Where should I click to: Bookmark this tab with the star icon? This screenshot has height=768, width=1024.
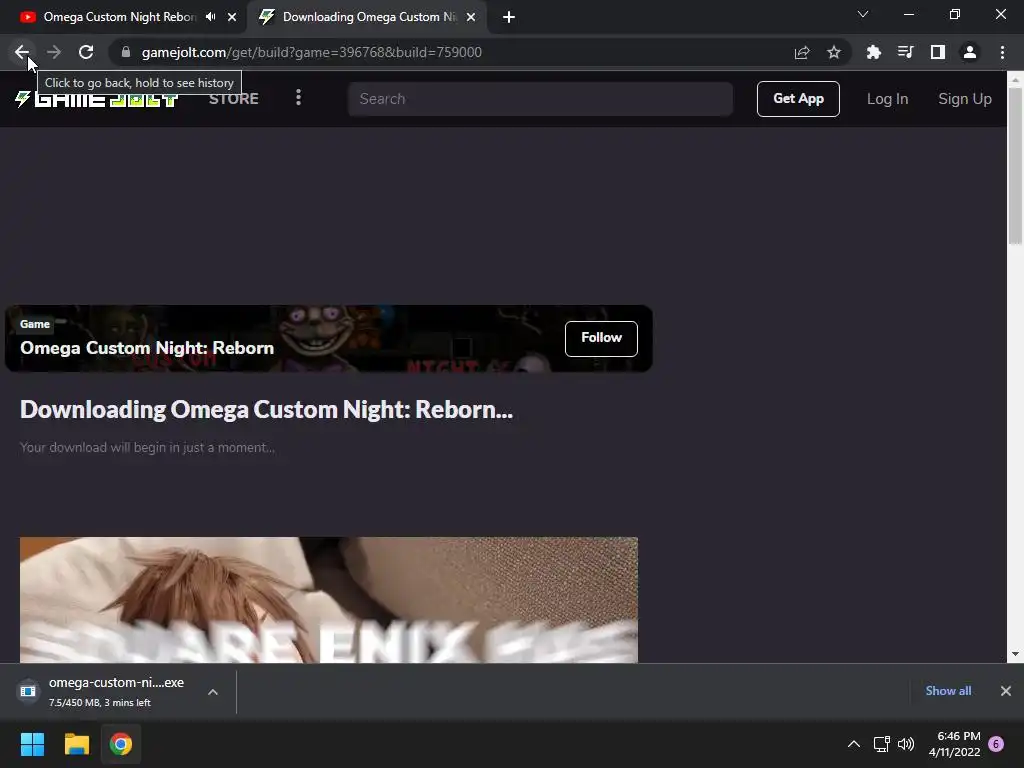(834, 52)
